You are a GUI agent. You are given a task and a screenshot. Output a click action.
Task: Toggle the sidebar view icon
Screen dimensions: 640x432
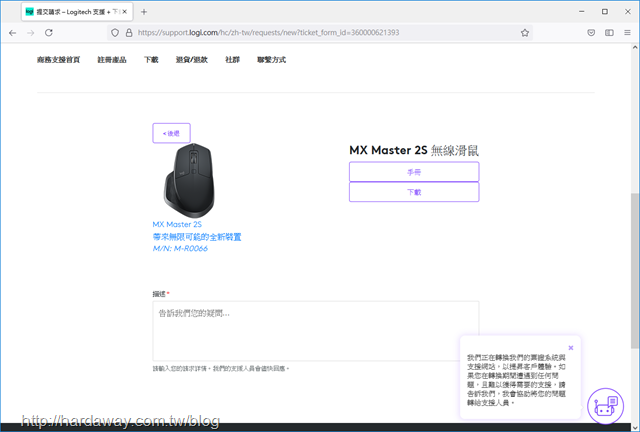[x=609, y=33]
